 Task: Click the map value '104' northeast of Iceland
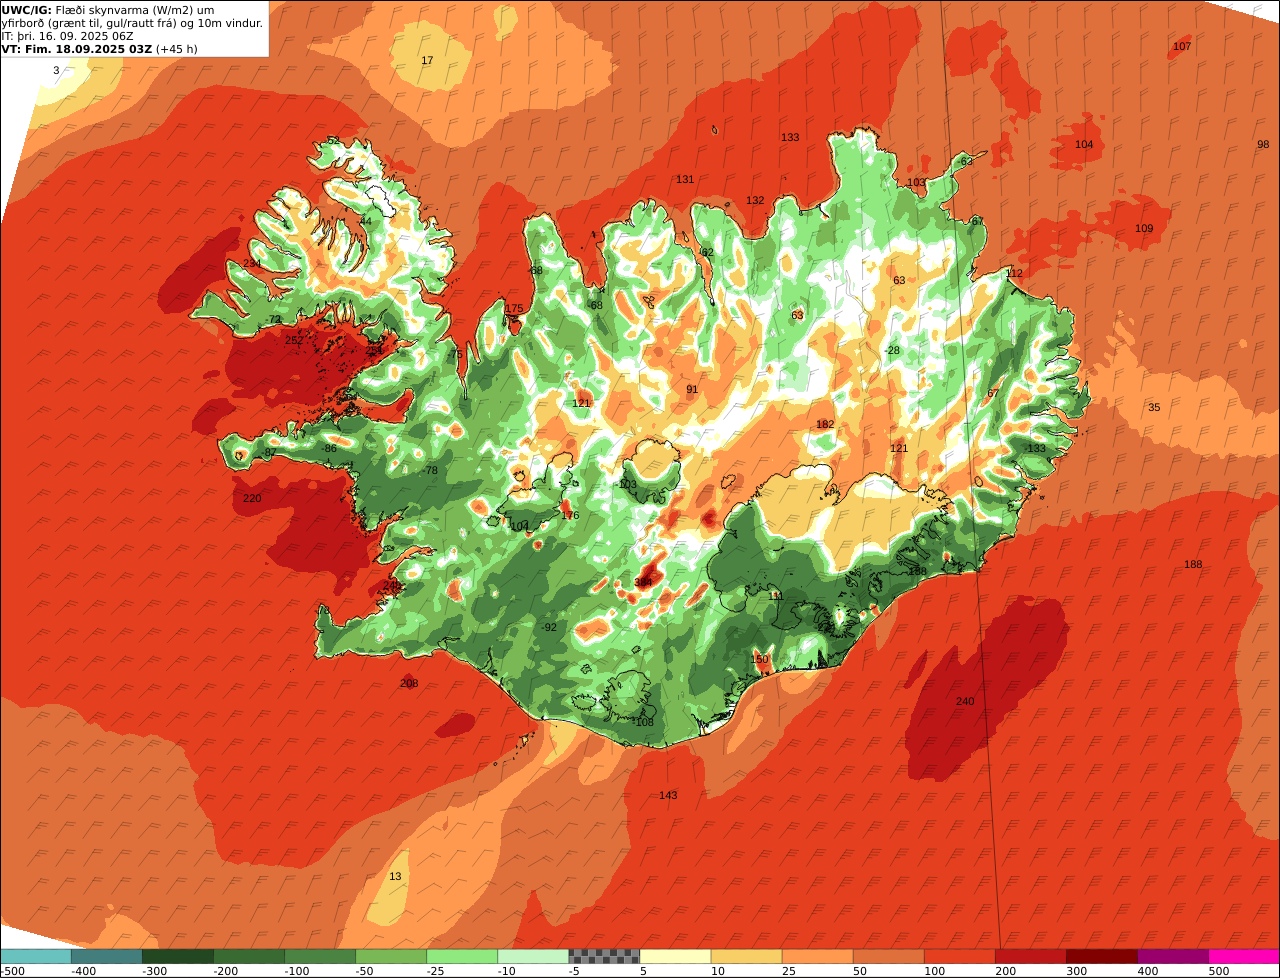[1084, 144]
